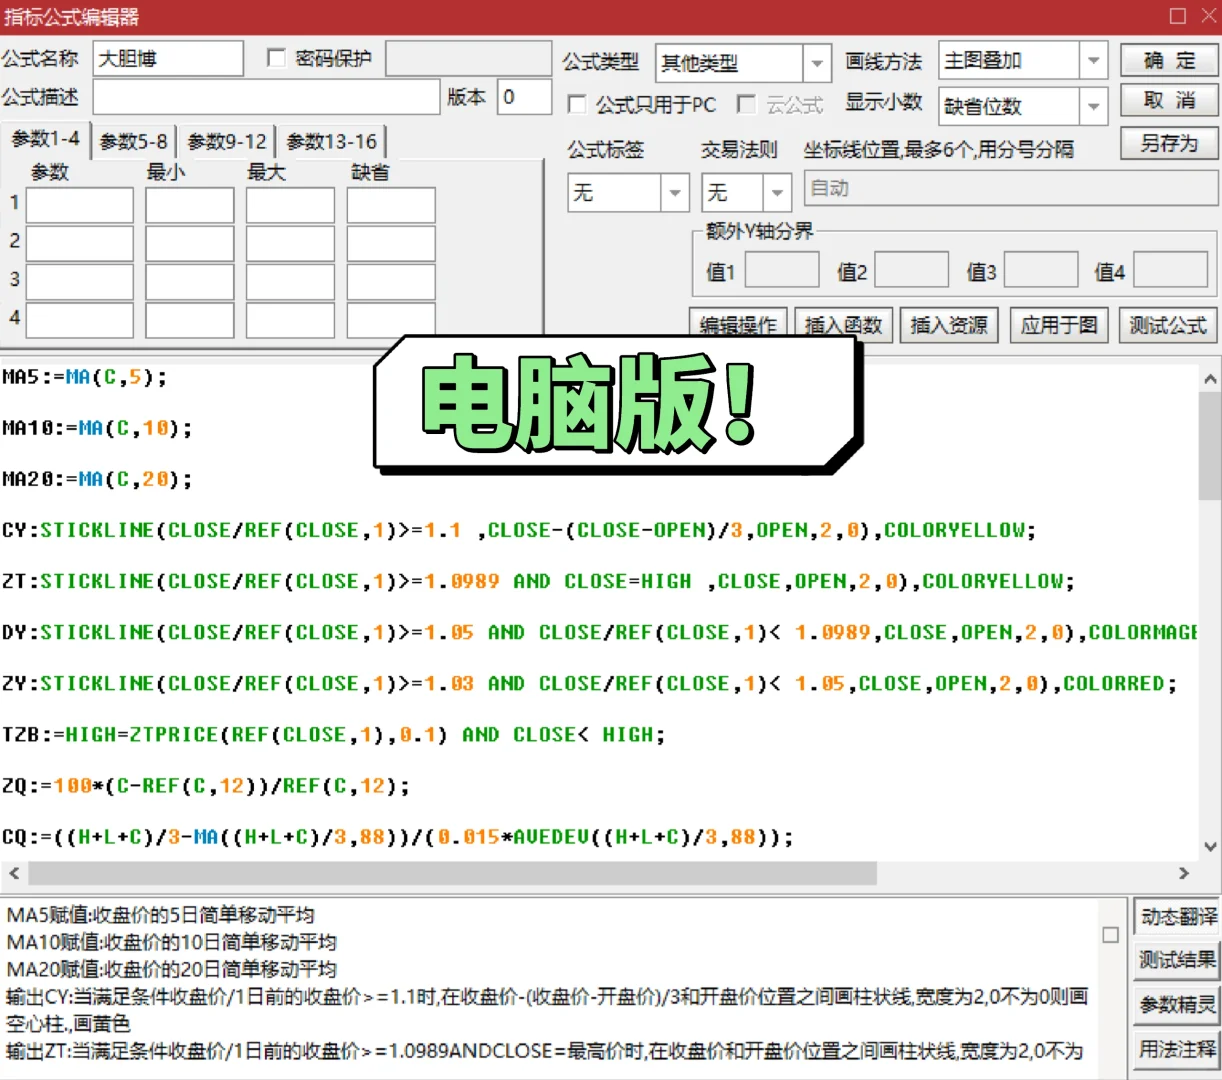Check the 公式只用于PC option
Viewport: 1222px width, 1080px height.
[x=577, y=104]
